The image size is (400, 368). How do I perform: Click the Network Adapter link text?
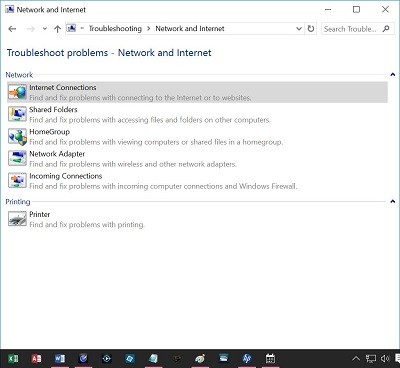pyautogui.click(x=57, y=154)
